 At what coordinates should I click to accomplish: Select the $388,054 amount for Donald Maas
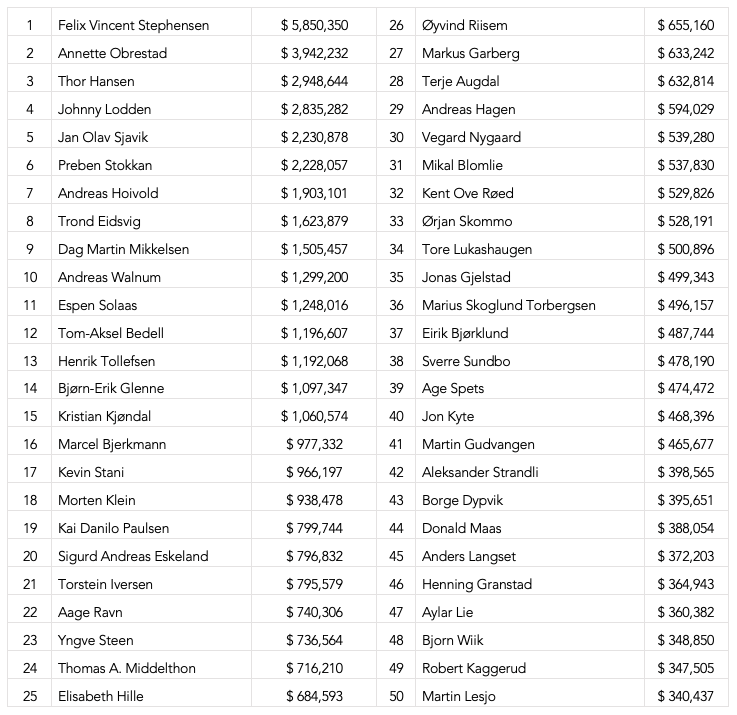686,528
